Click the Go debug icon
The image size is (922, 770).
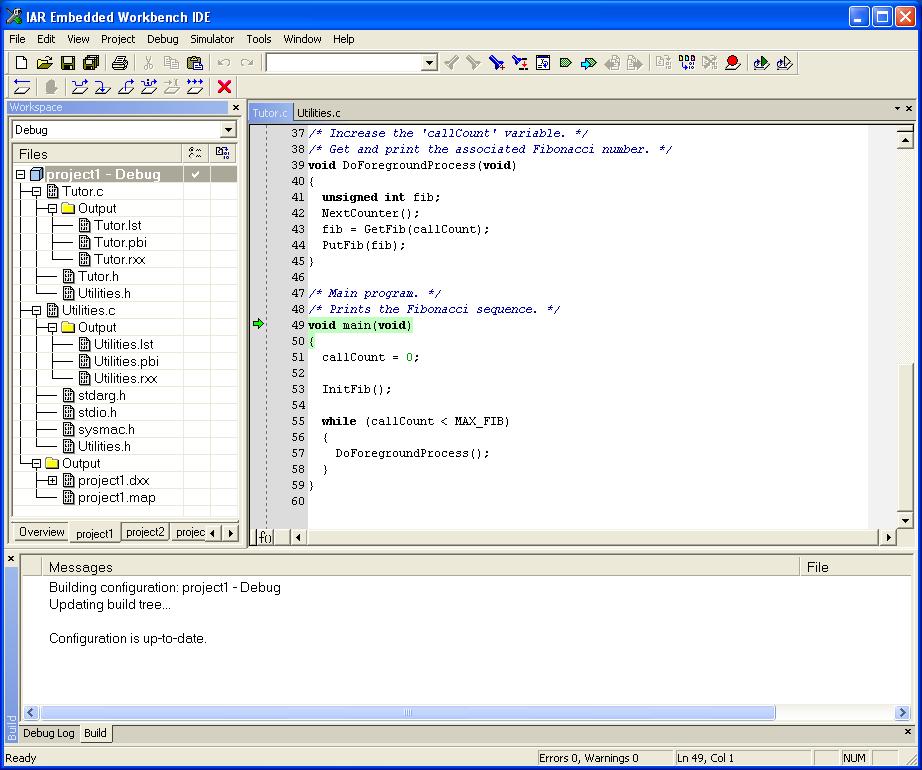(195, 87)
